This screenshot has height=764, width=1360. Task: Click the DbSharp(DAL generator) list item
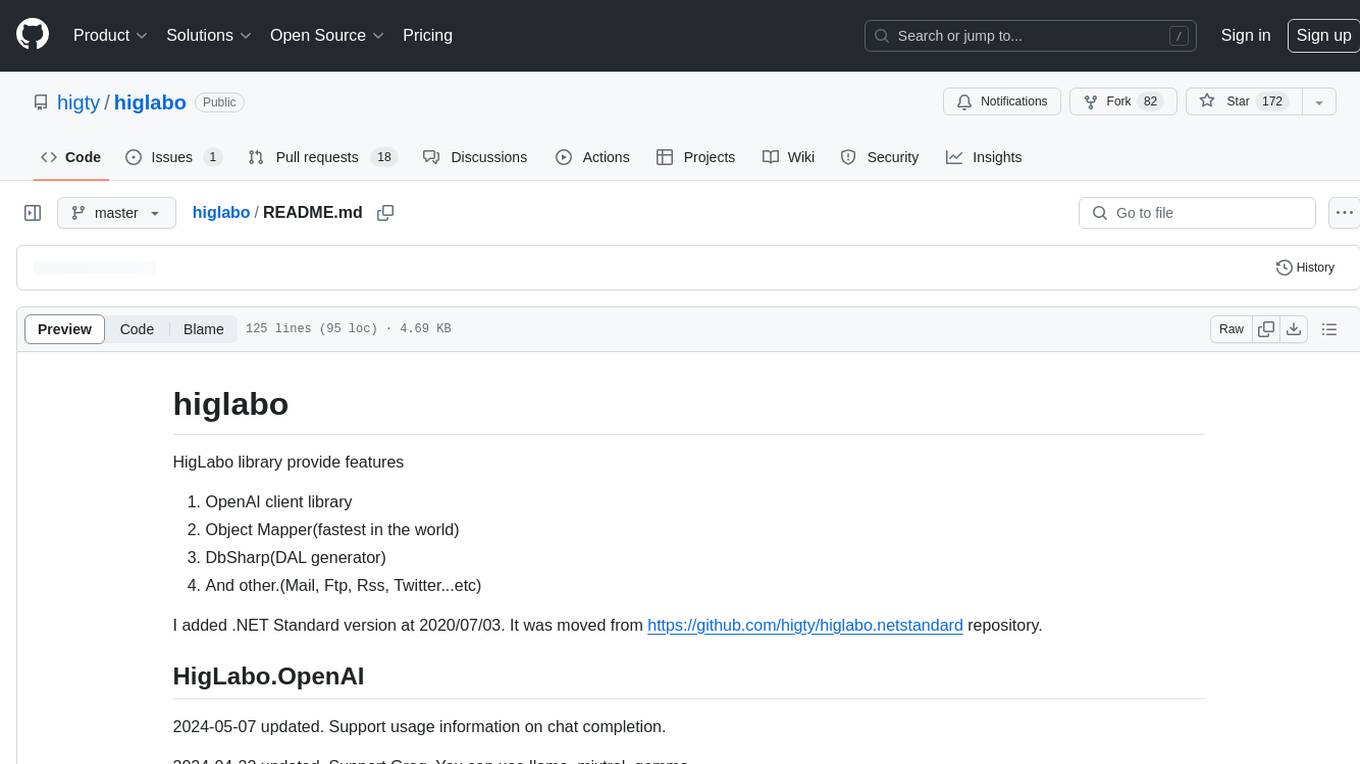point(295,557)
